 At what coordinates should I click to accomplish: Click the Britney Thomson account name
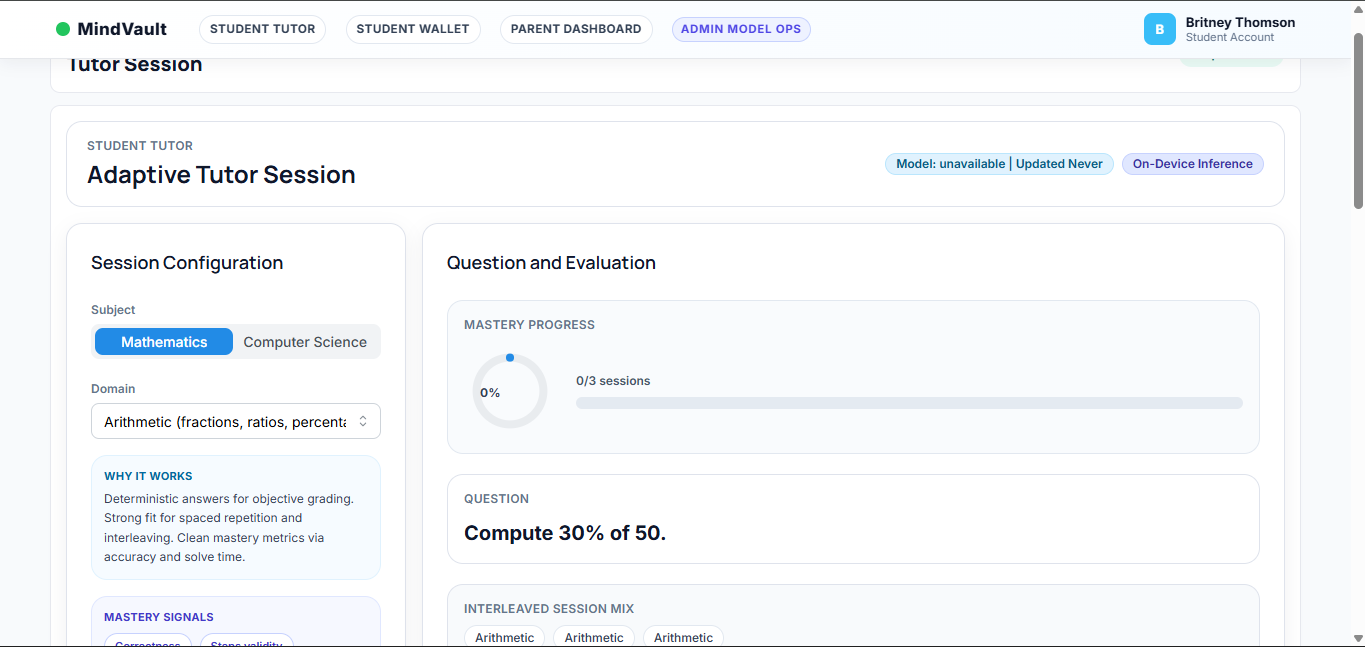click(x=1240, y=22)
